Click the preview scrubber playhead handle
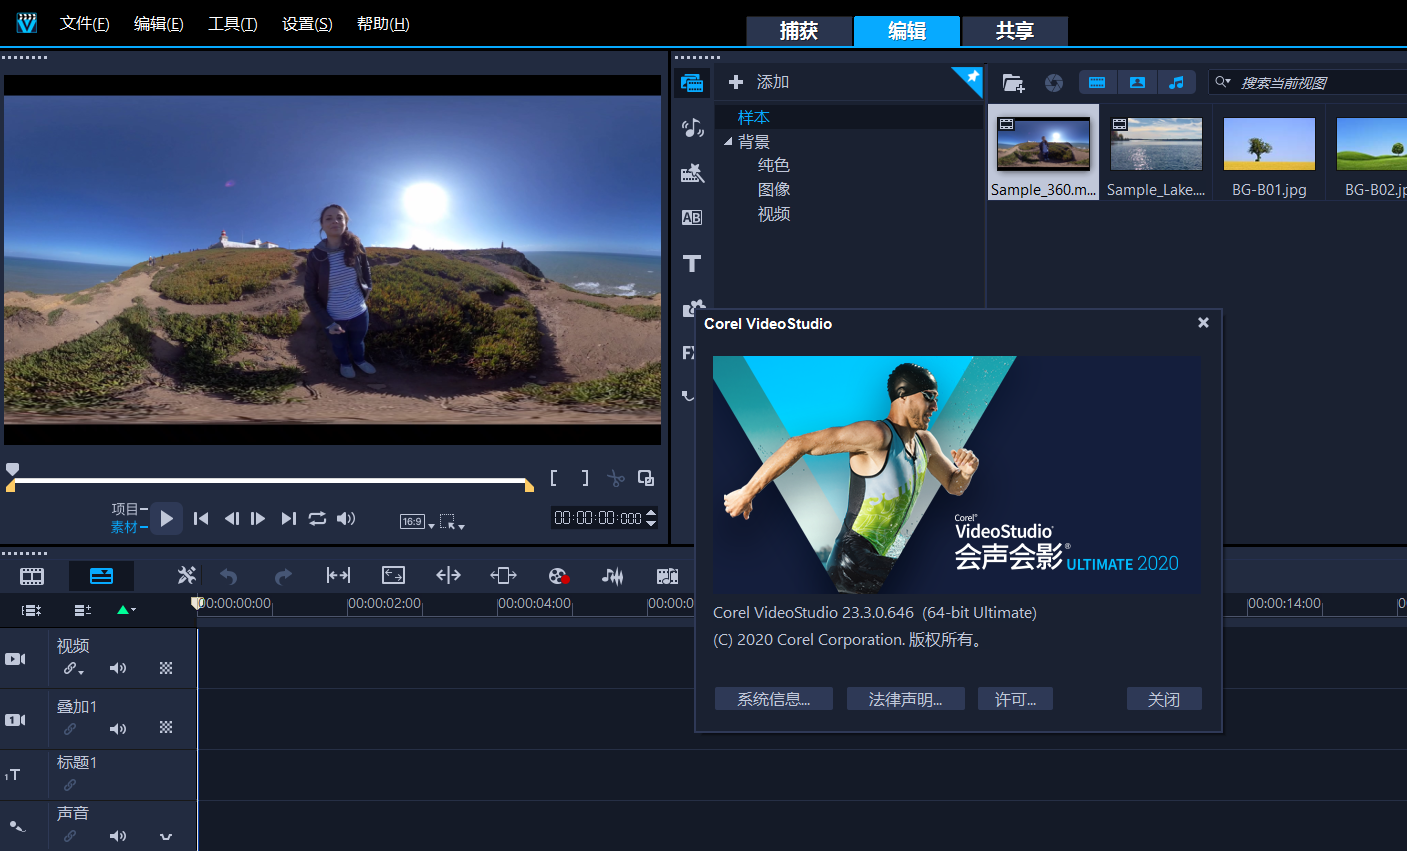Viewport: 1407px width, 851px height. [12, 469]
